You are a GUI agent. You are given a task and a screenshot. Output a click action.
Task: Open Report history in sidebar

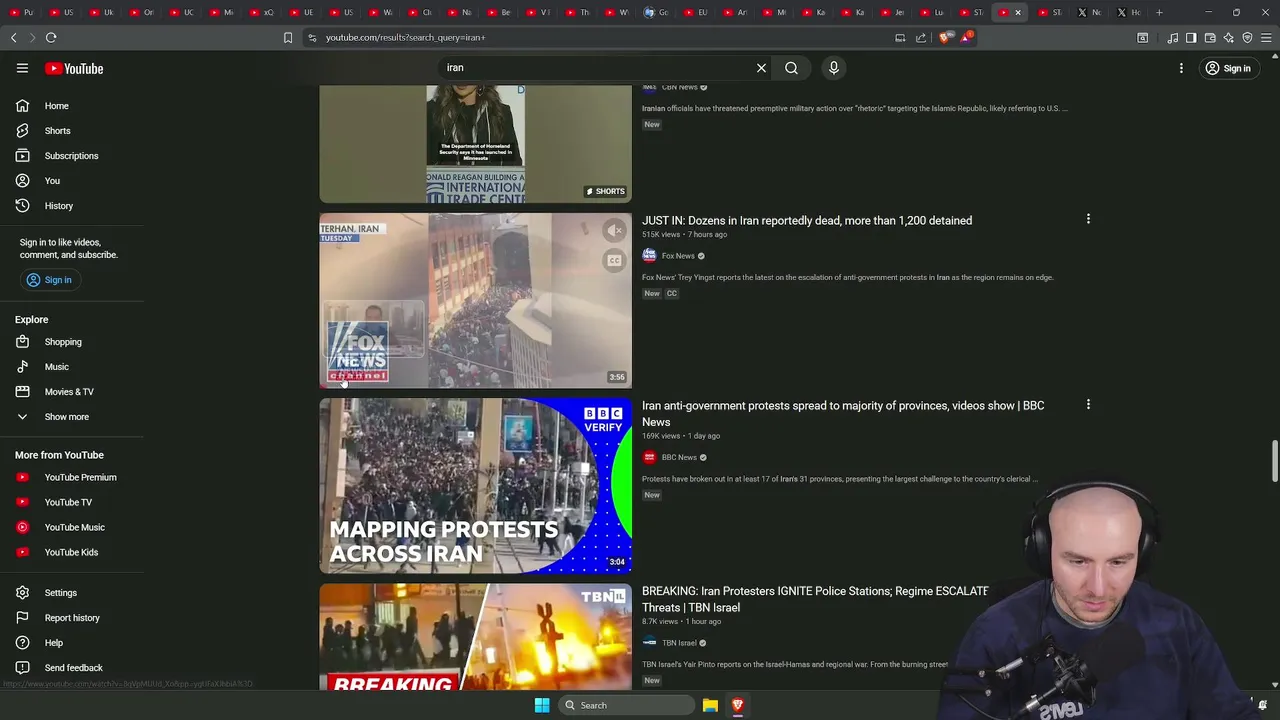pyautogui.click(x=70, y=618)
